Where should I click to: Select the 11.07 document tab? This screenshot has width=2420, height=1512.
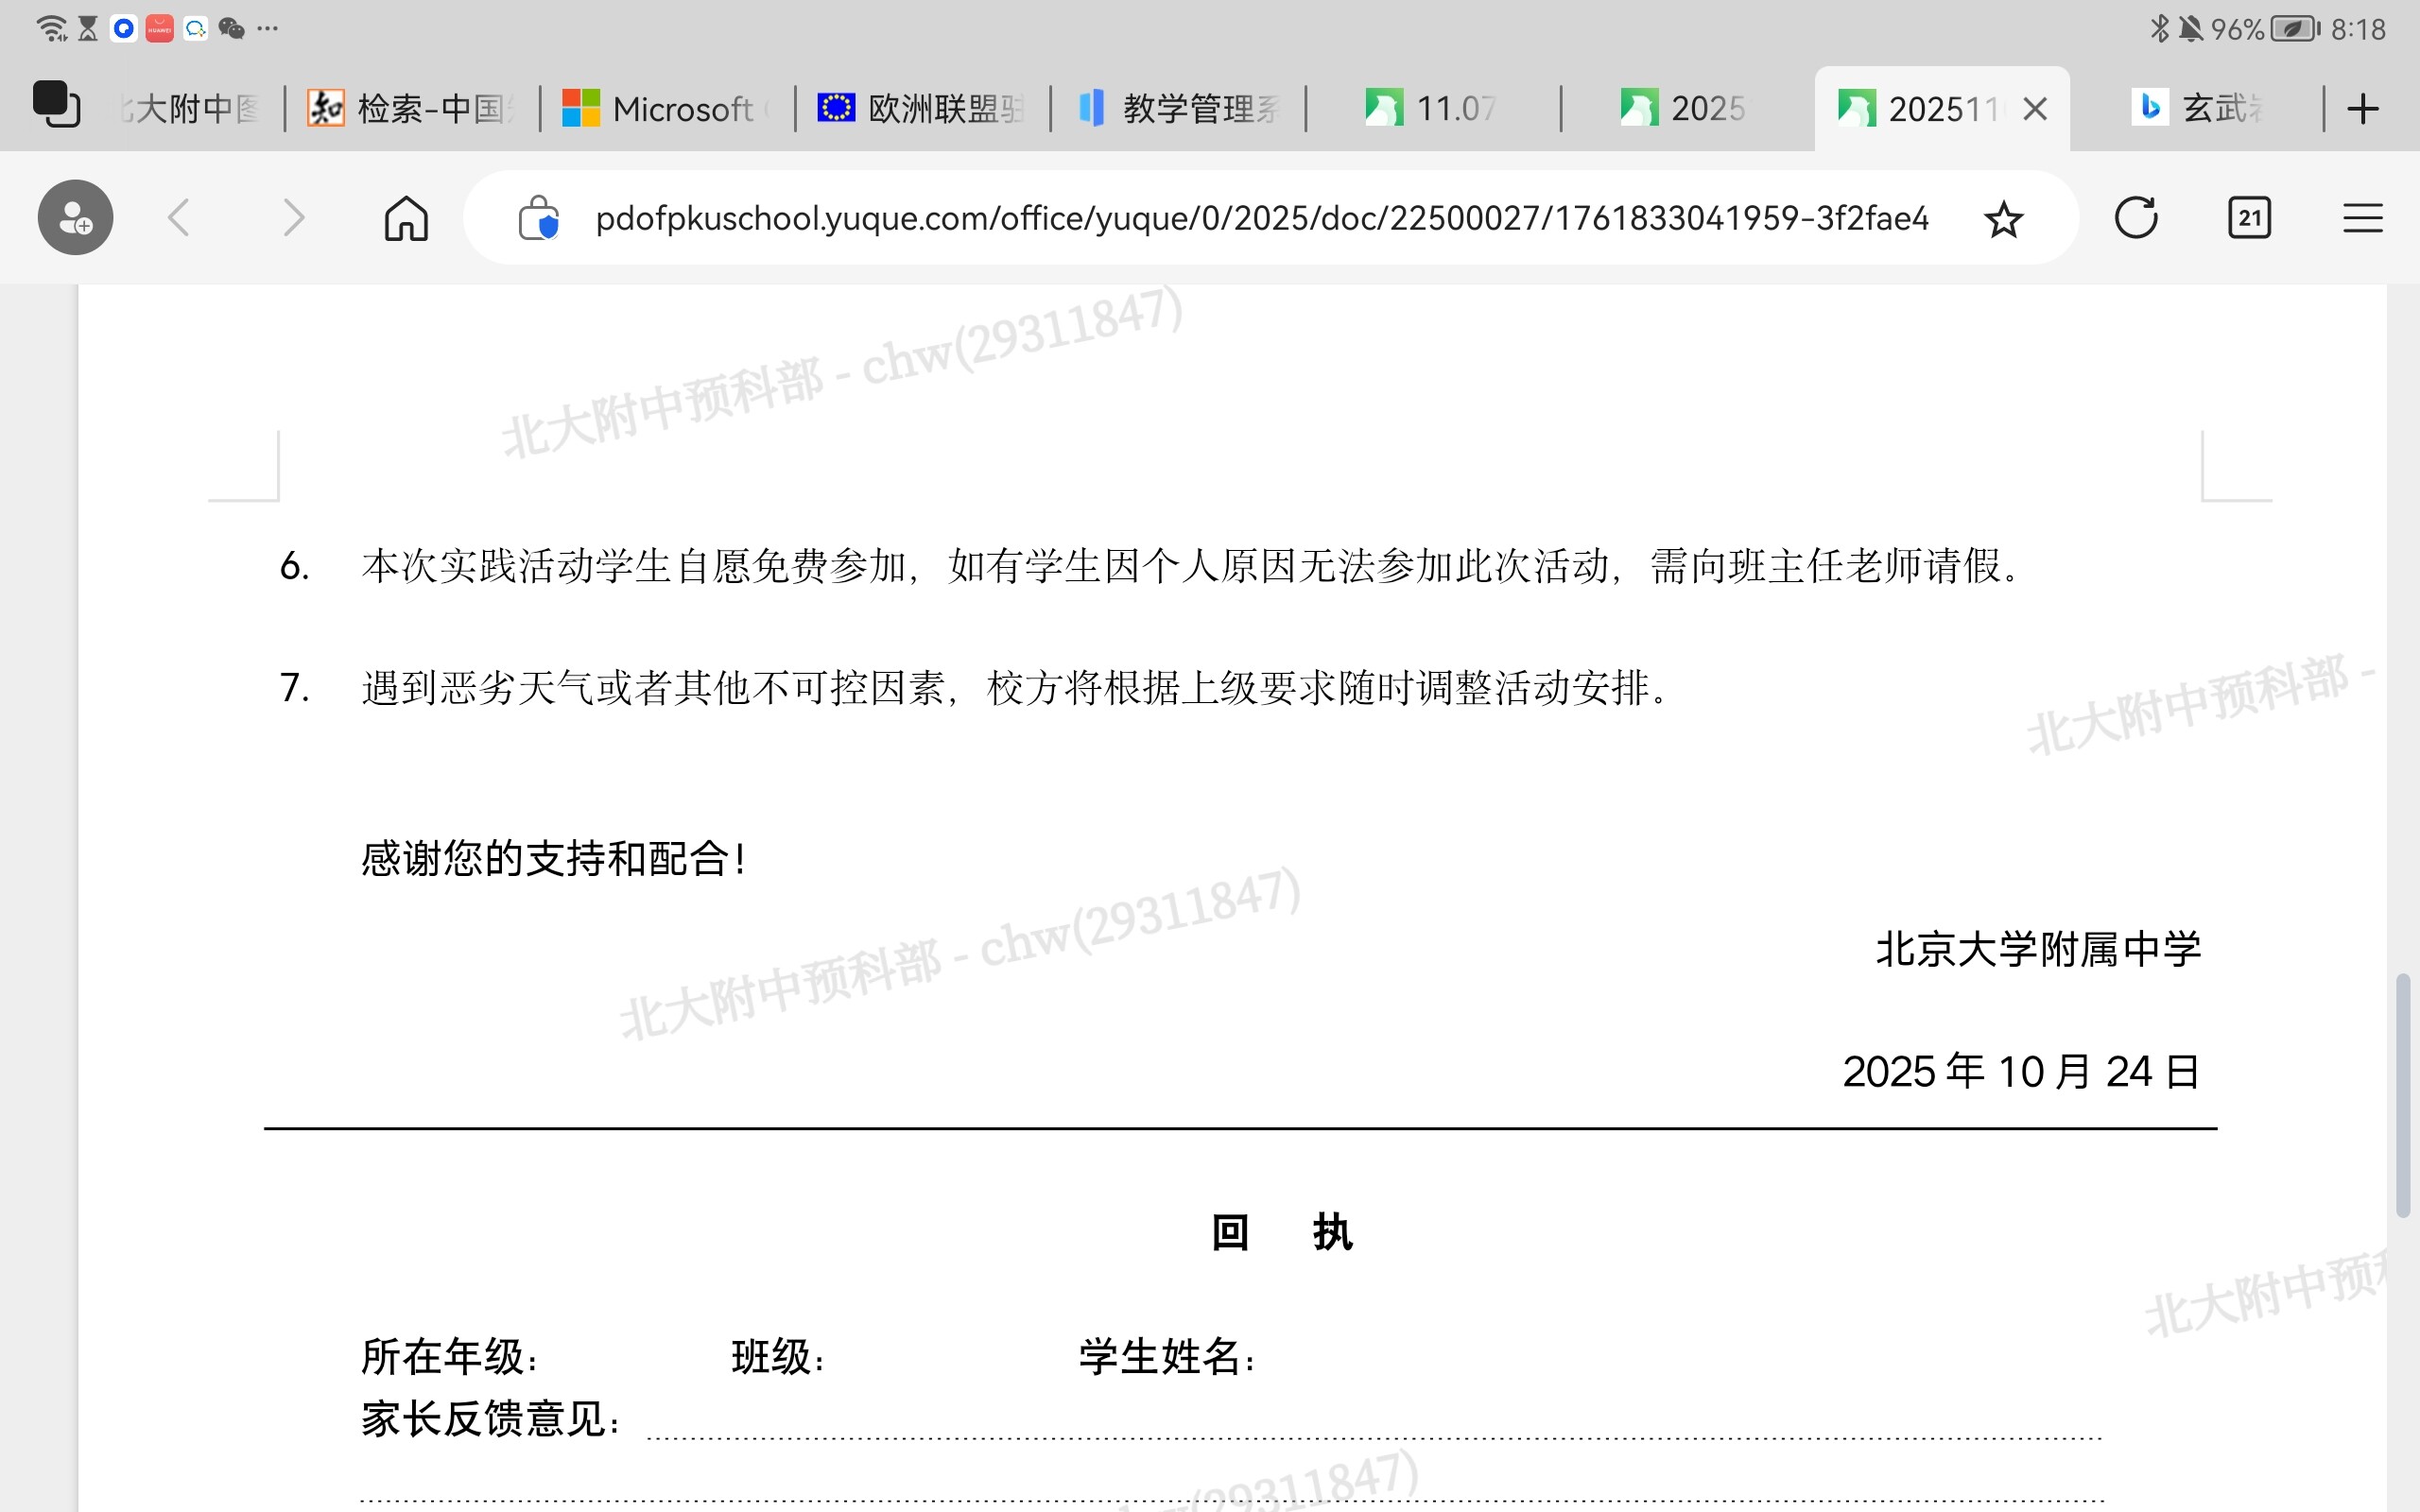pos(1433,108)
